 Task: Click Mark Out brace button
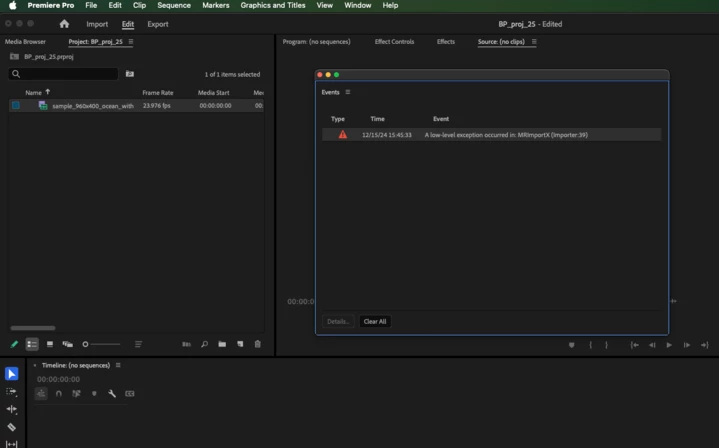click(x=606, y=345)
